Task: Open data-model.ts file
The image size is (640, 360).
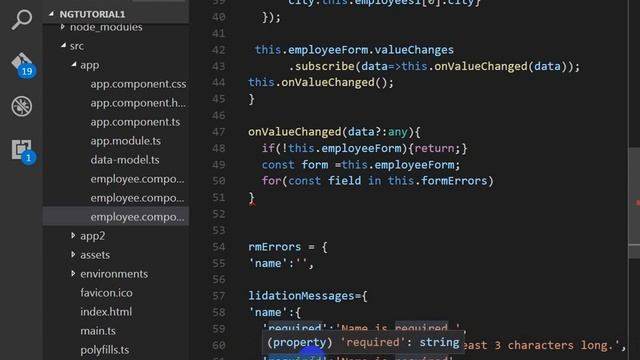Action: [x=125, y=160]
